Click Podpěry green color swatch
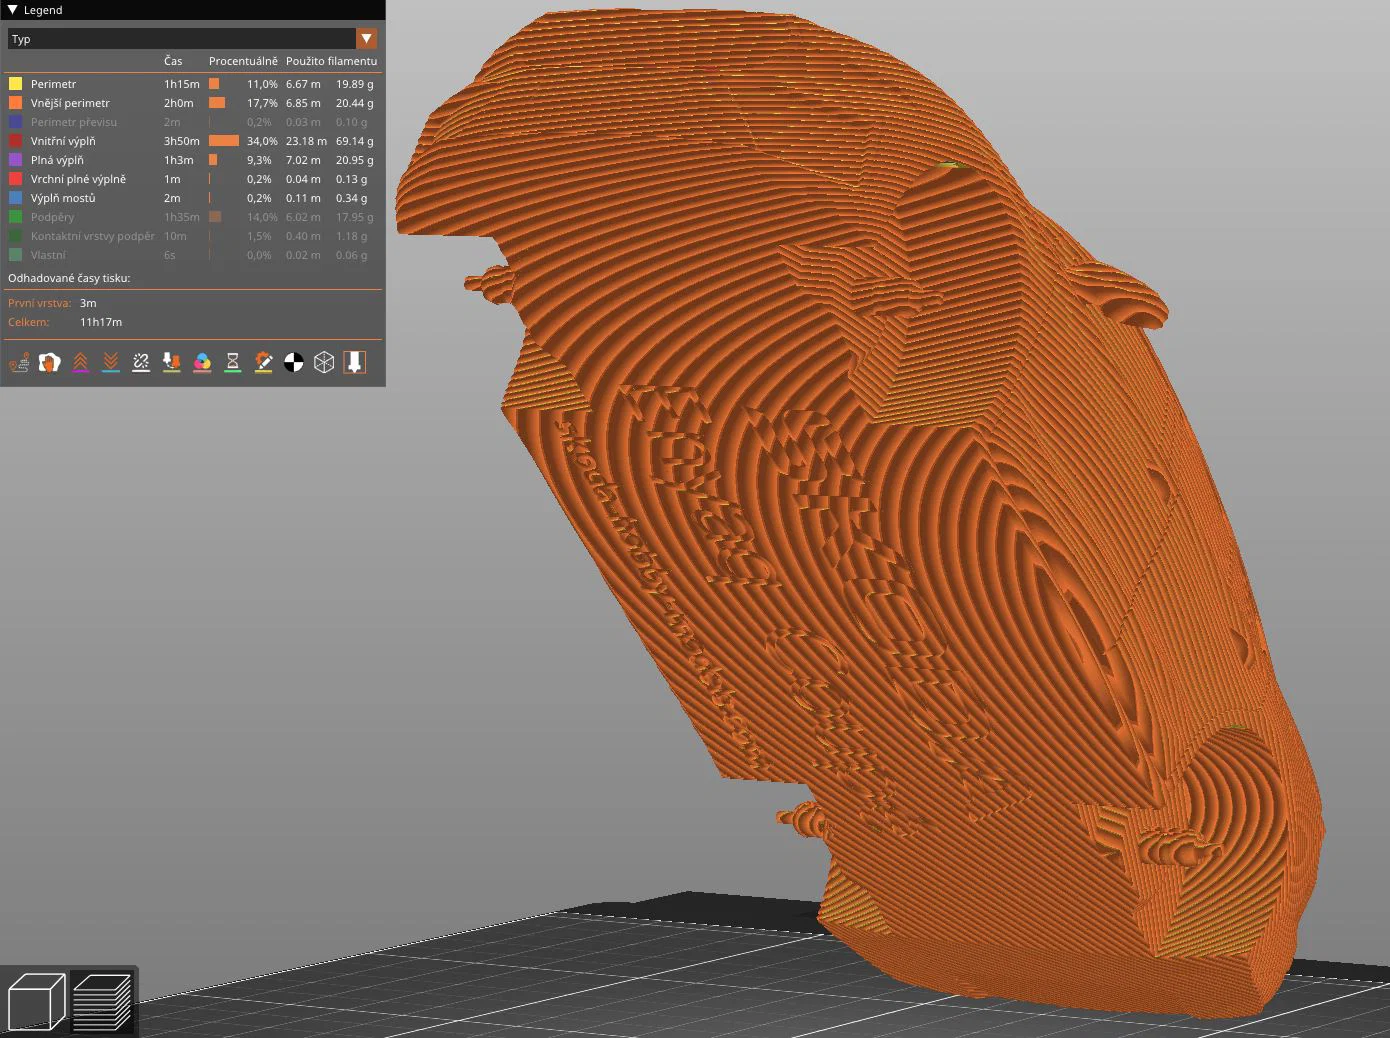Viewport: 1390px width, 1038px height. tap(15, 217)
